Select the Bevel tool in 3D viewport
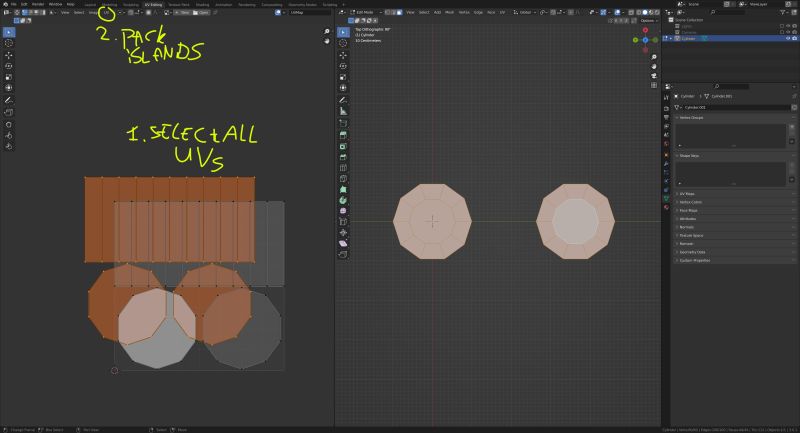The height and width of the screenshot is (433, 800). 343,157
